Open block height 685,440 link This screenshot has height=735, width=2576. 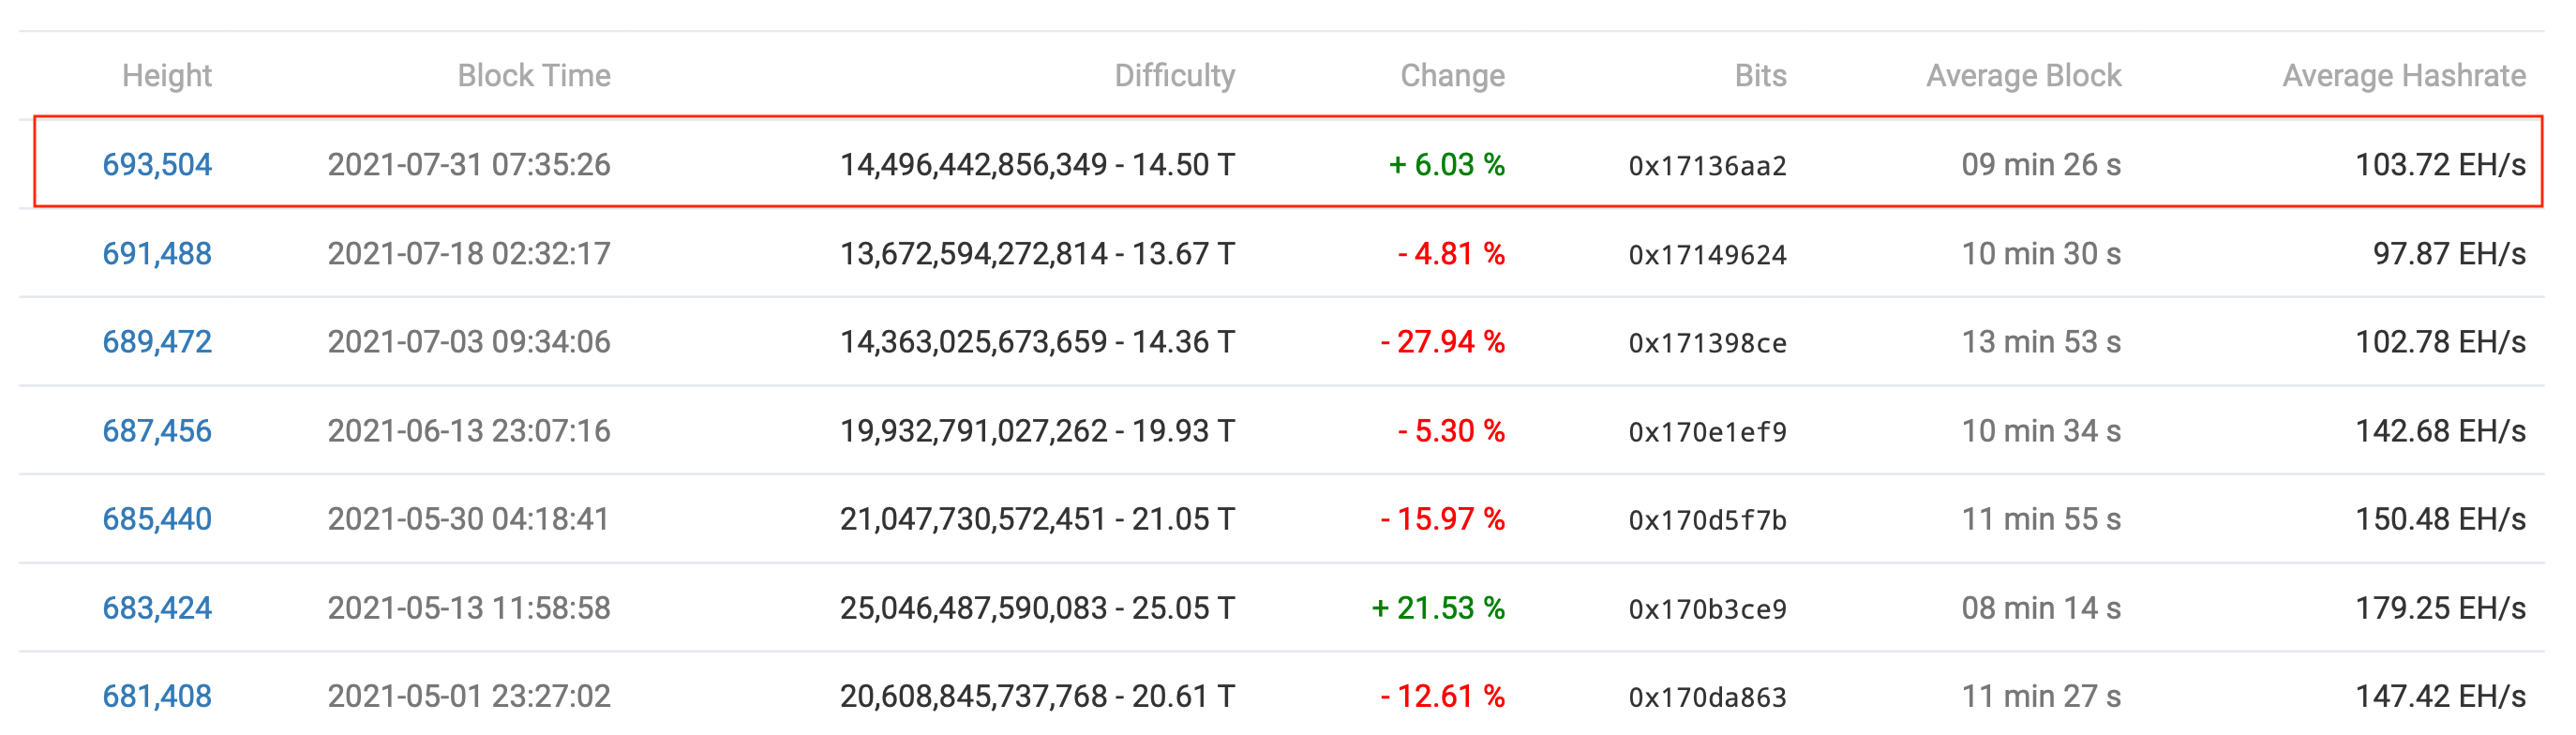157,519
